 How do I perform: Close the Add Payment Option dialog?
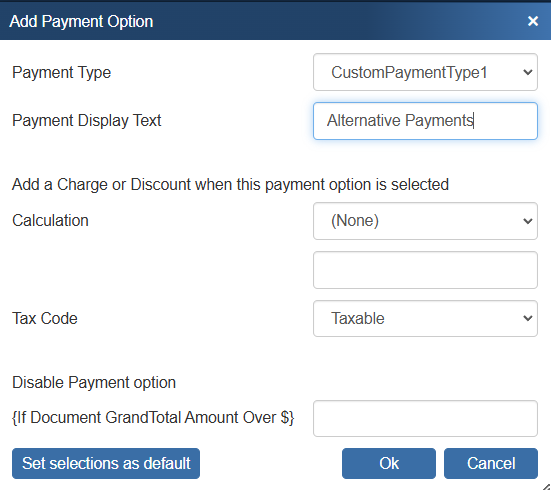[533, 21]
